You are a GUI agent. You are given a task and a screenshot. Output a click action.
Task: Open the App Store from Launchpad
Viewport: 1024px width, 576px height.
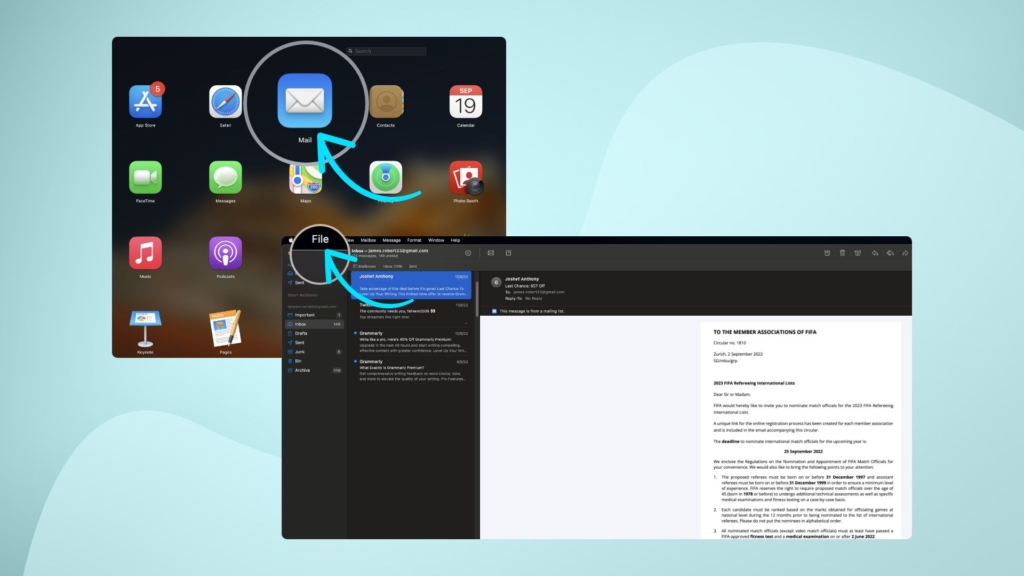pyautogui.click(x=145, y=102)
